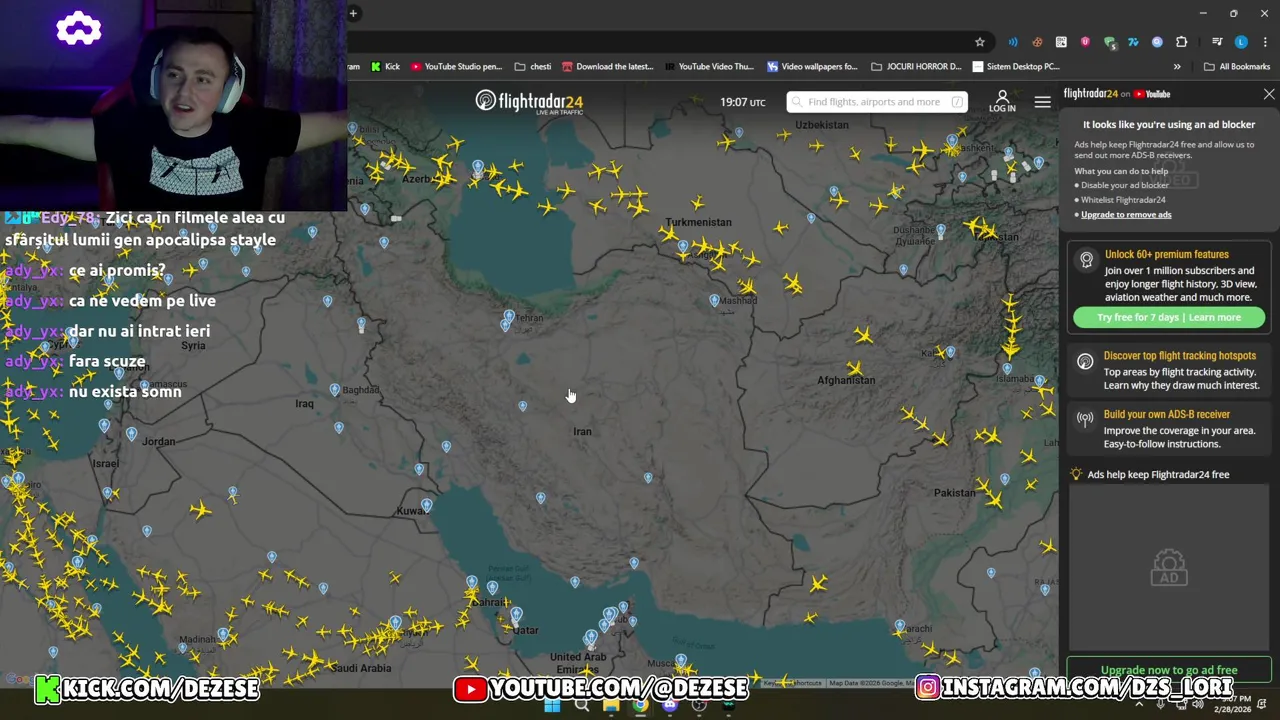The image size is (1280, 720).
Task: Click the flight hotspots target icon
Action: tap(1085, 362)
